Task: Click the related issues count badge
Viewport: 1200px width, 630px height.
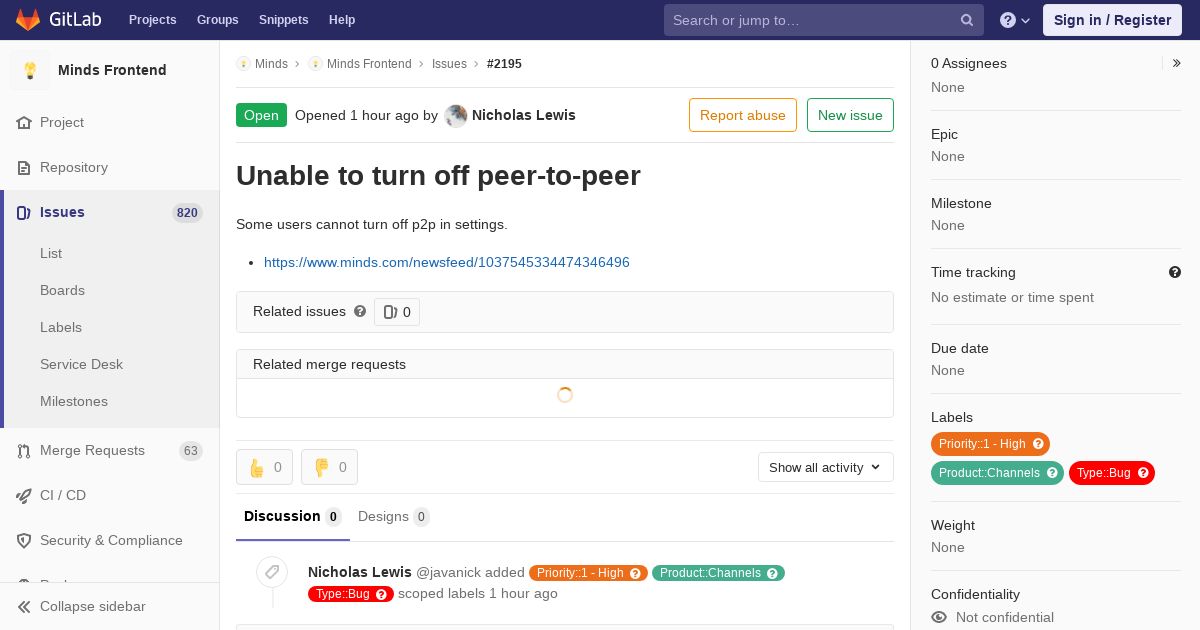Action: click(397, 312)
